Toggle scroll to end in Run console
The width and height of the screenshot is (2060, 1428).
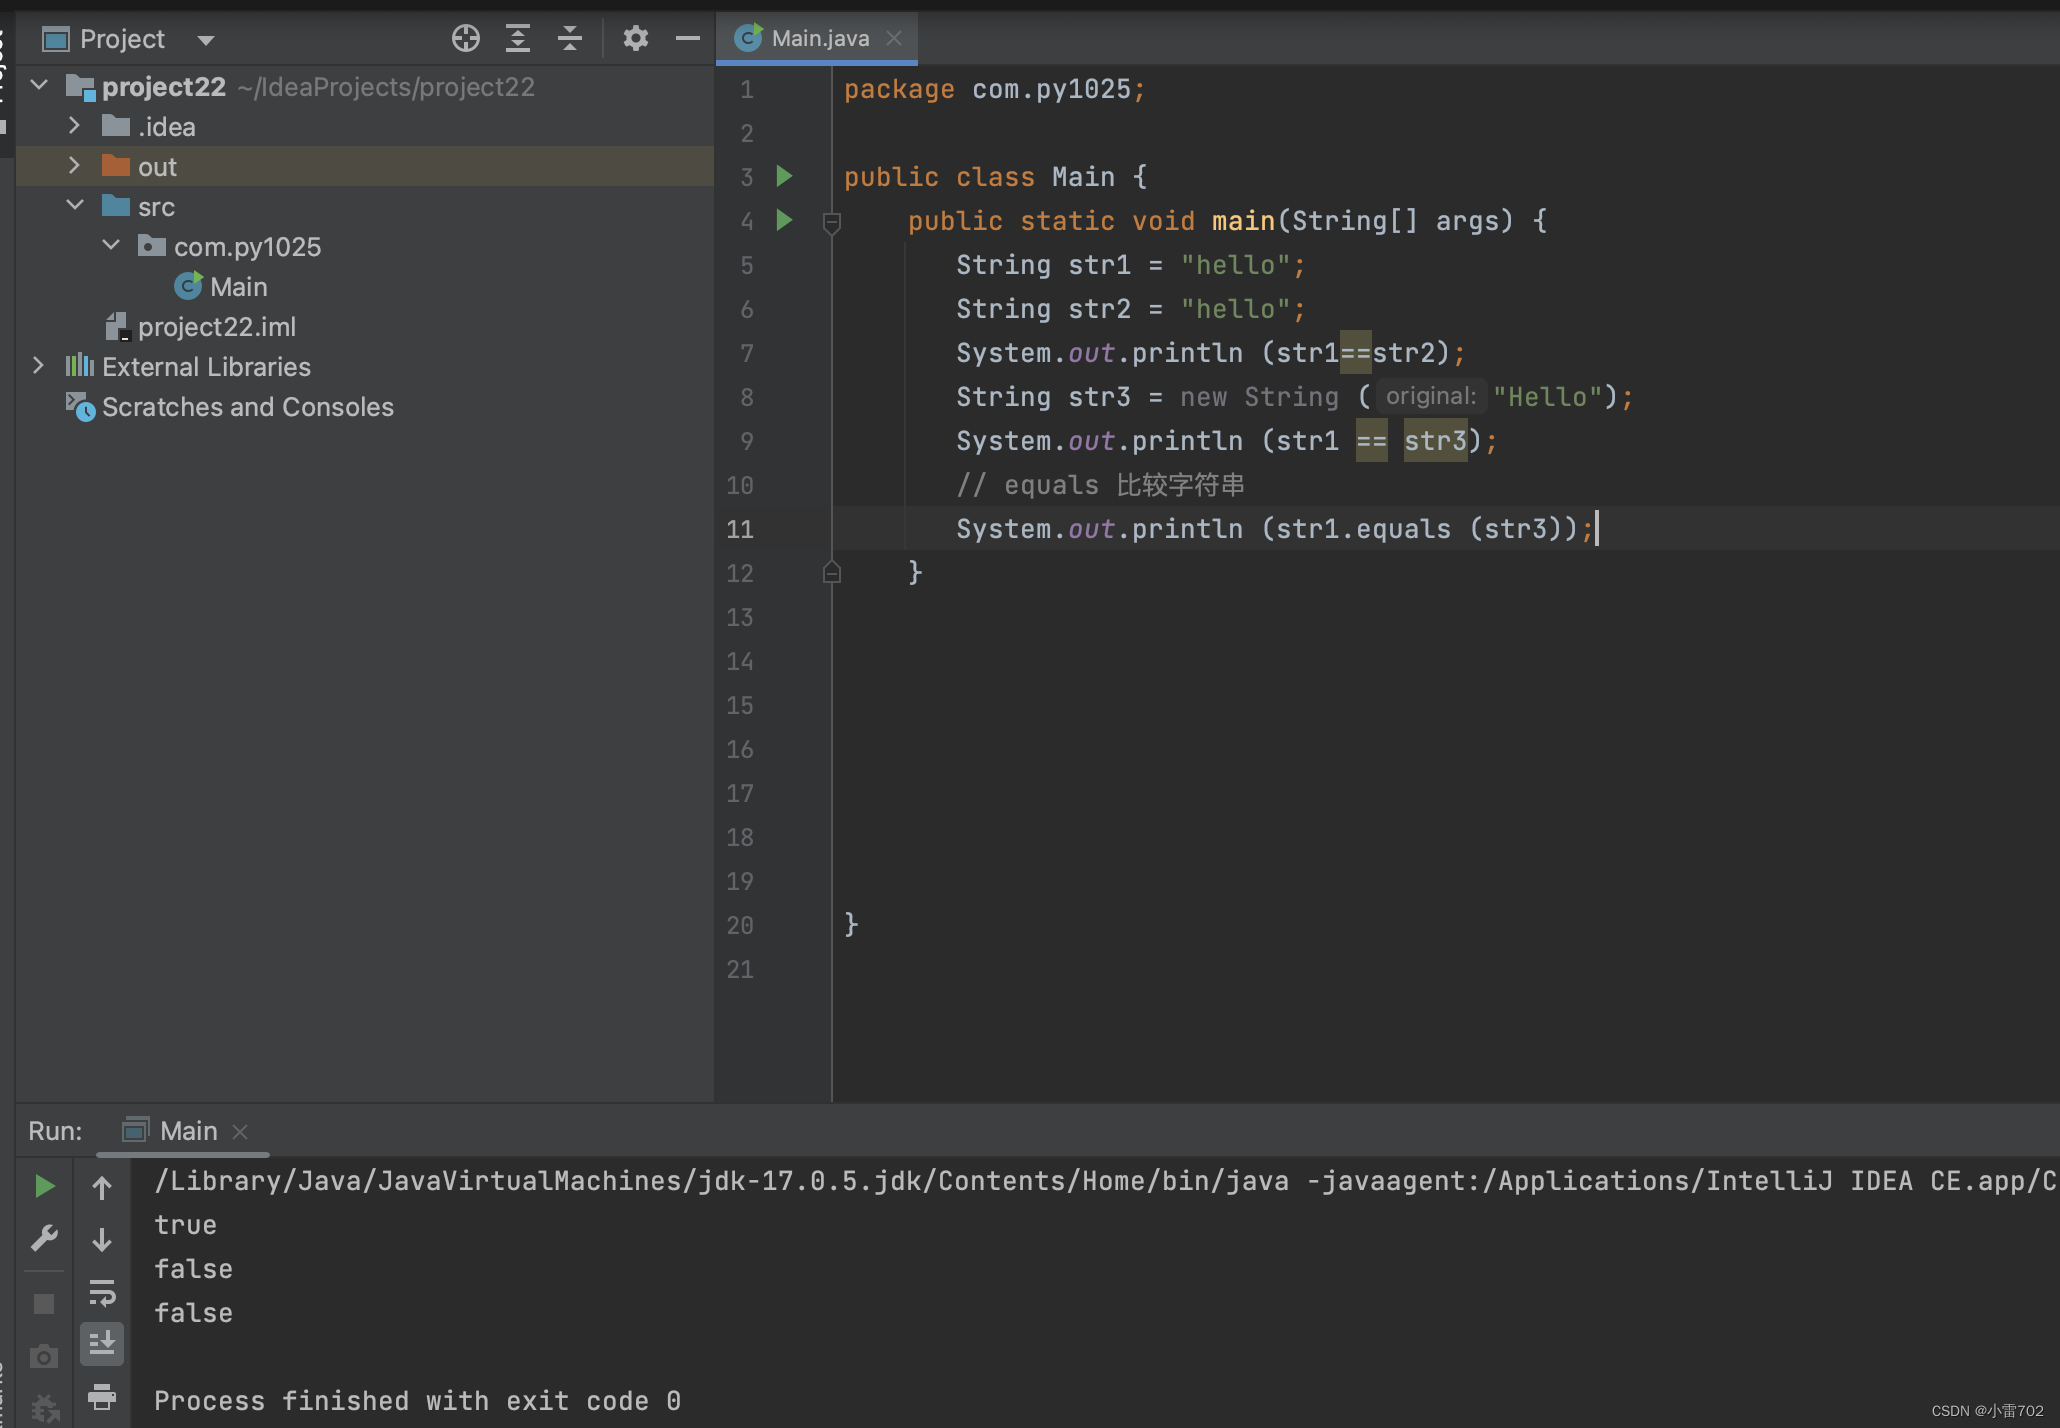coord(102,1344)
